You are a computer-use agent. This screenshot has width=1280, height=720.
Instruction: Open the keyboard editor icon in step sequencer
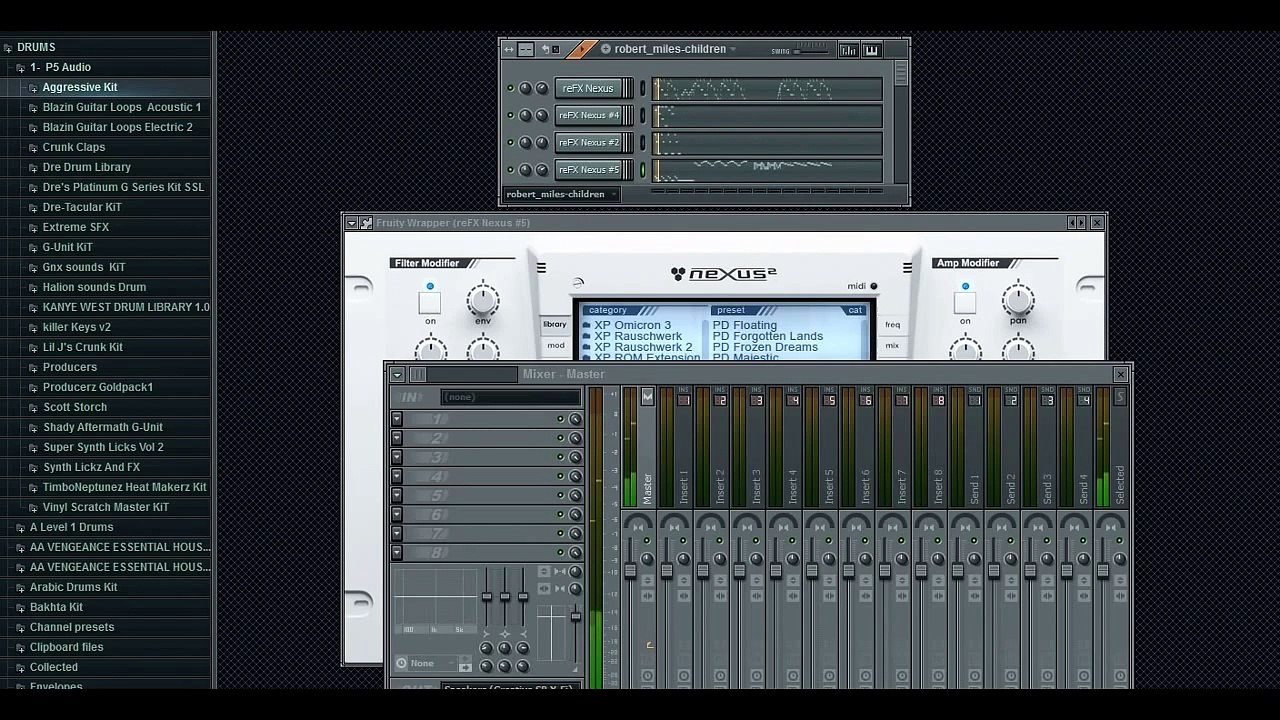click(871, 50)
